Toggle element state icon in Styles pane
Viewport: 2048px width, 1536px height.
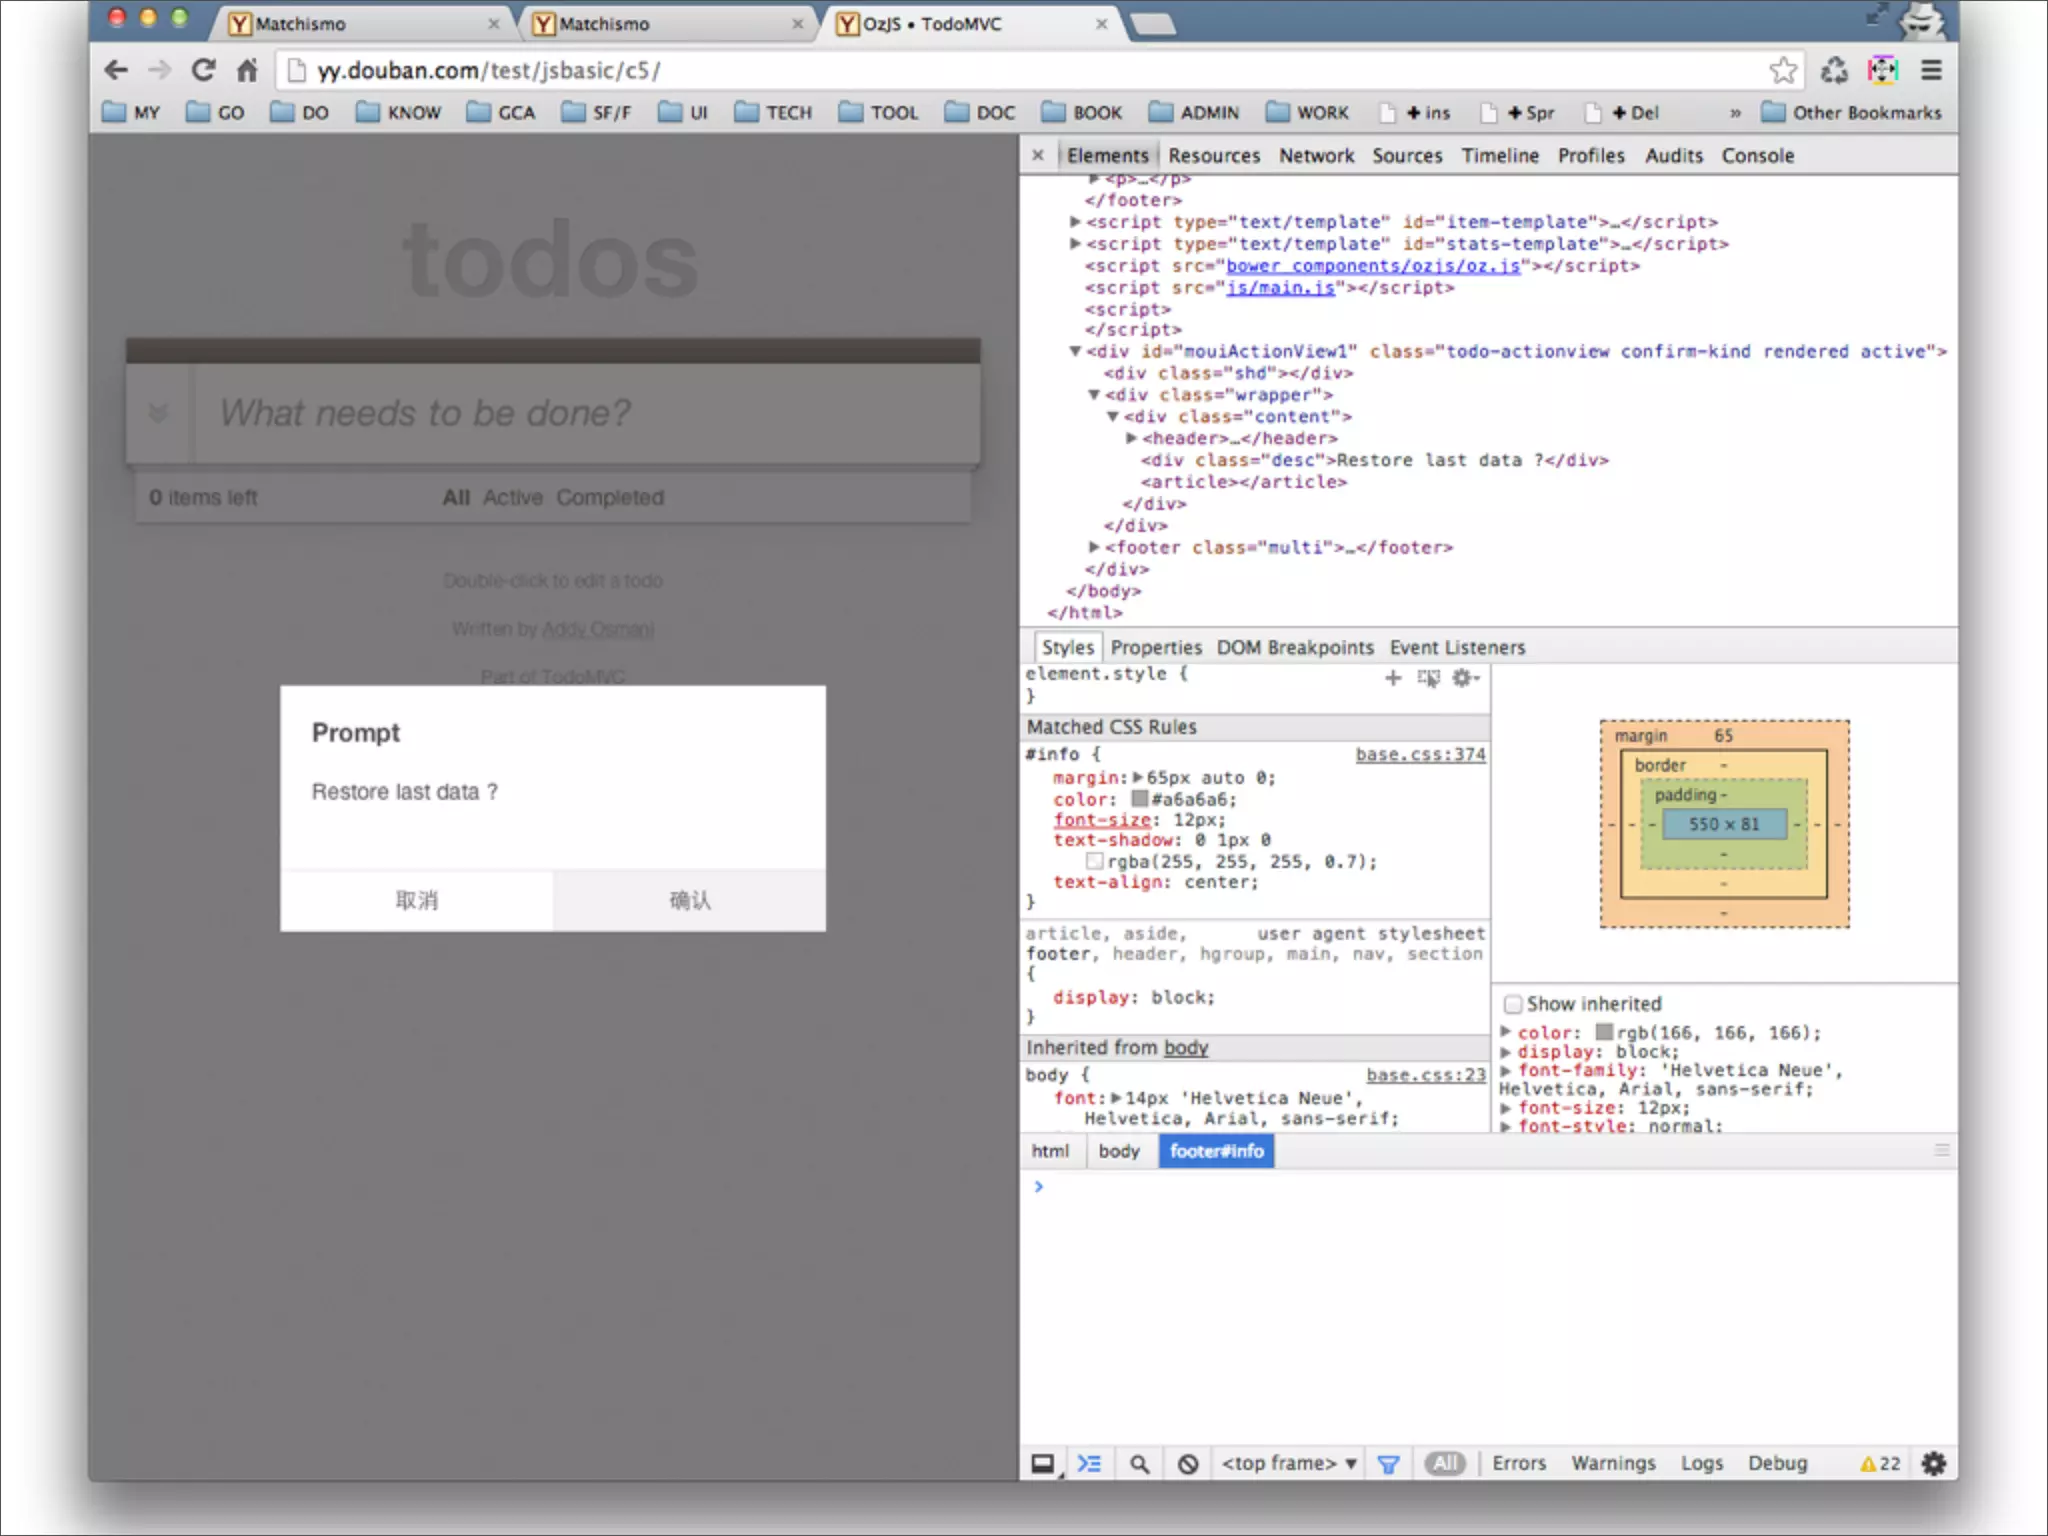pos(1429,678)
